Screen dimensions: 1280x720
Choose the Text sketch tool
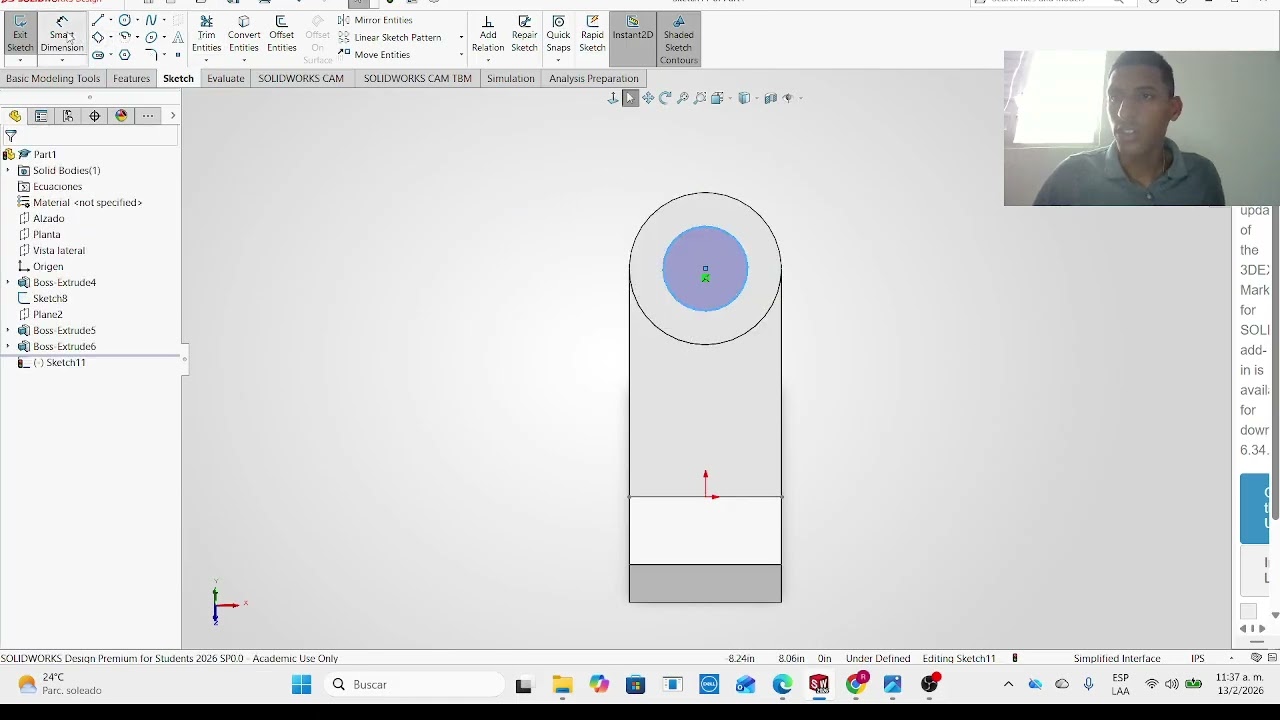point(178,38)
